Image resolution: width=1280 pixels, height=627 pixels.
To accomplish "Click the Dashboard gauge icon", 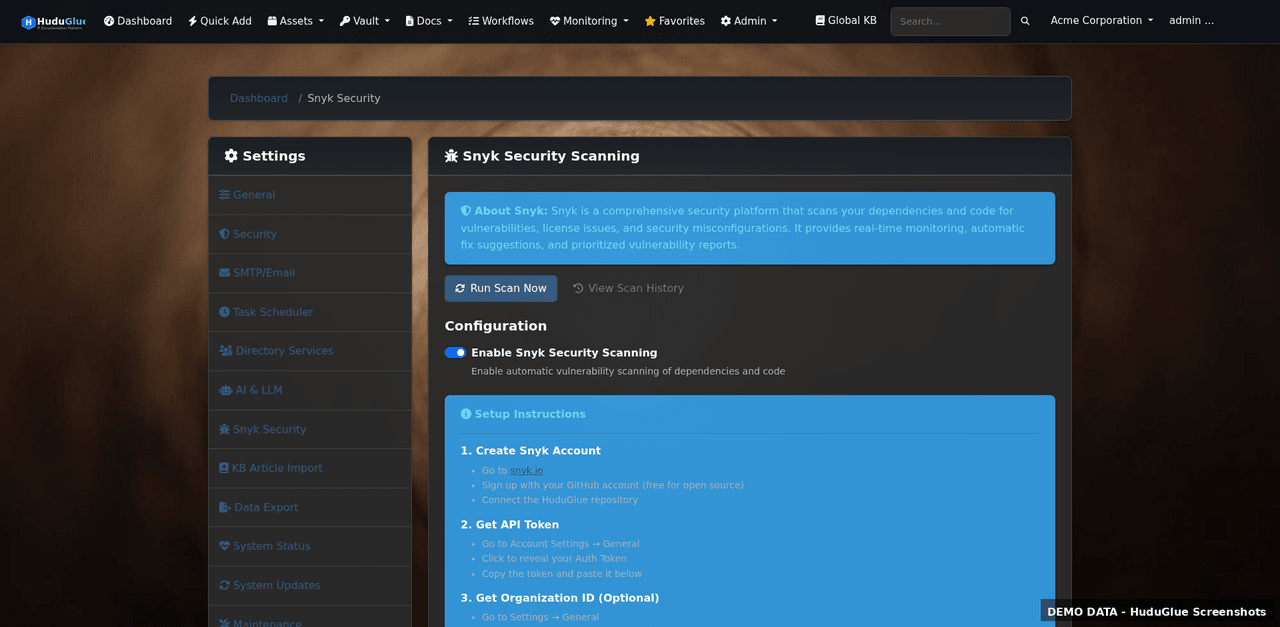I will [x=109, y=21].
